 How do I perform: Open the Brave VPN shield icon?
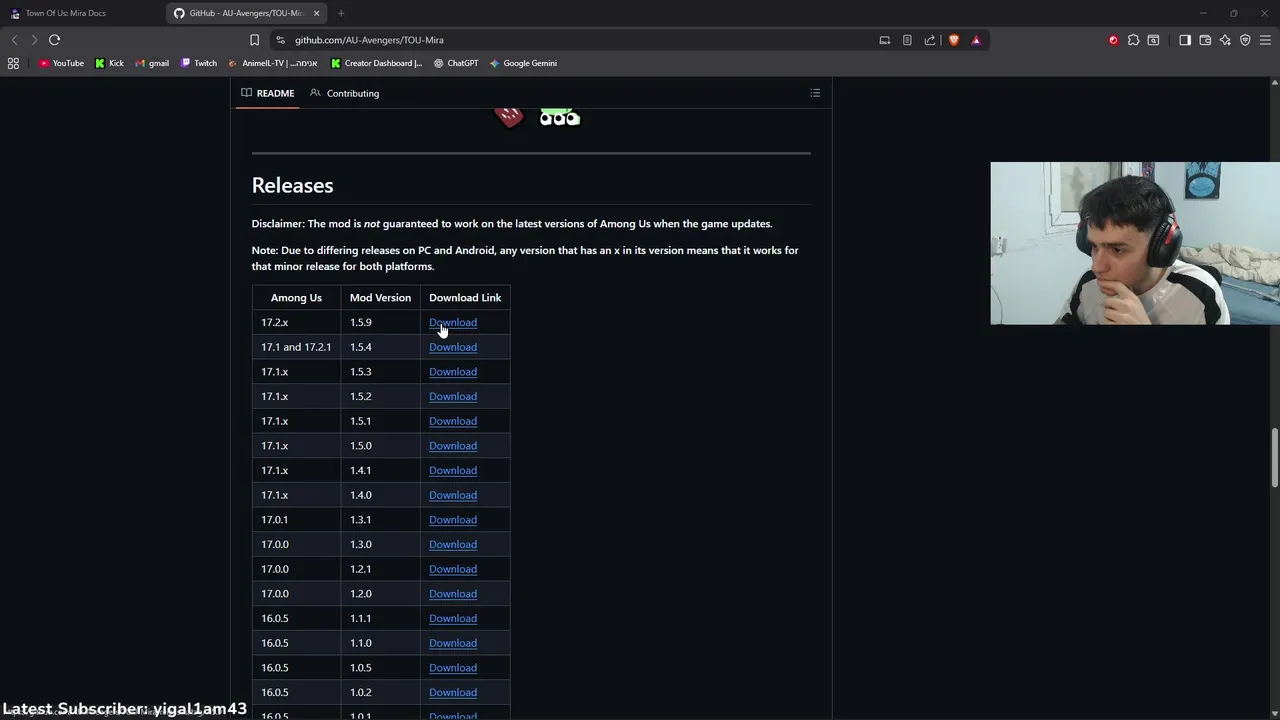point(1245,40)
